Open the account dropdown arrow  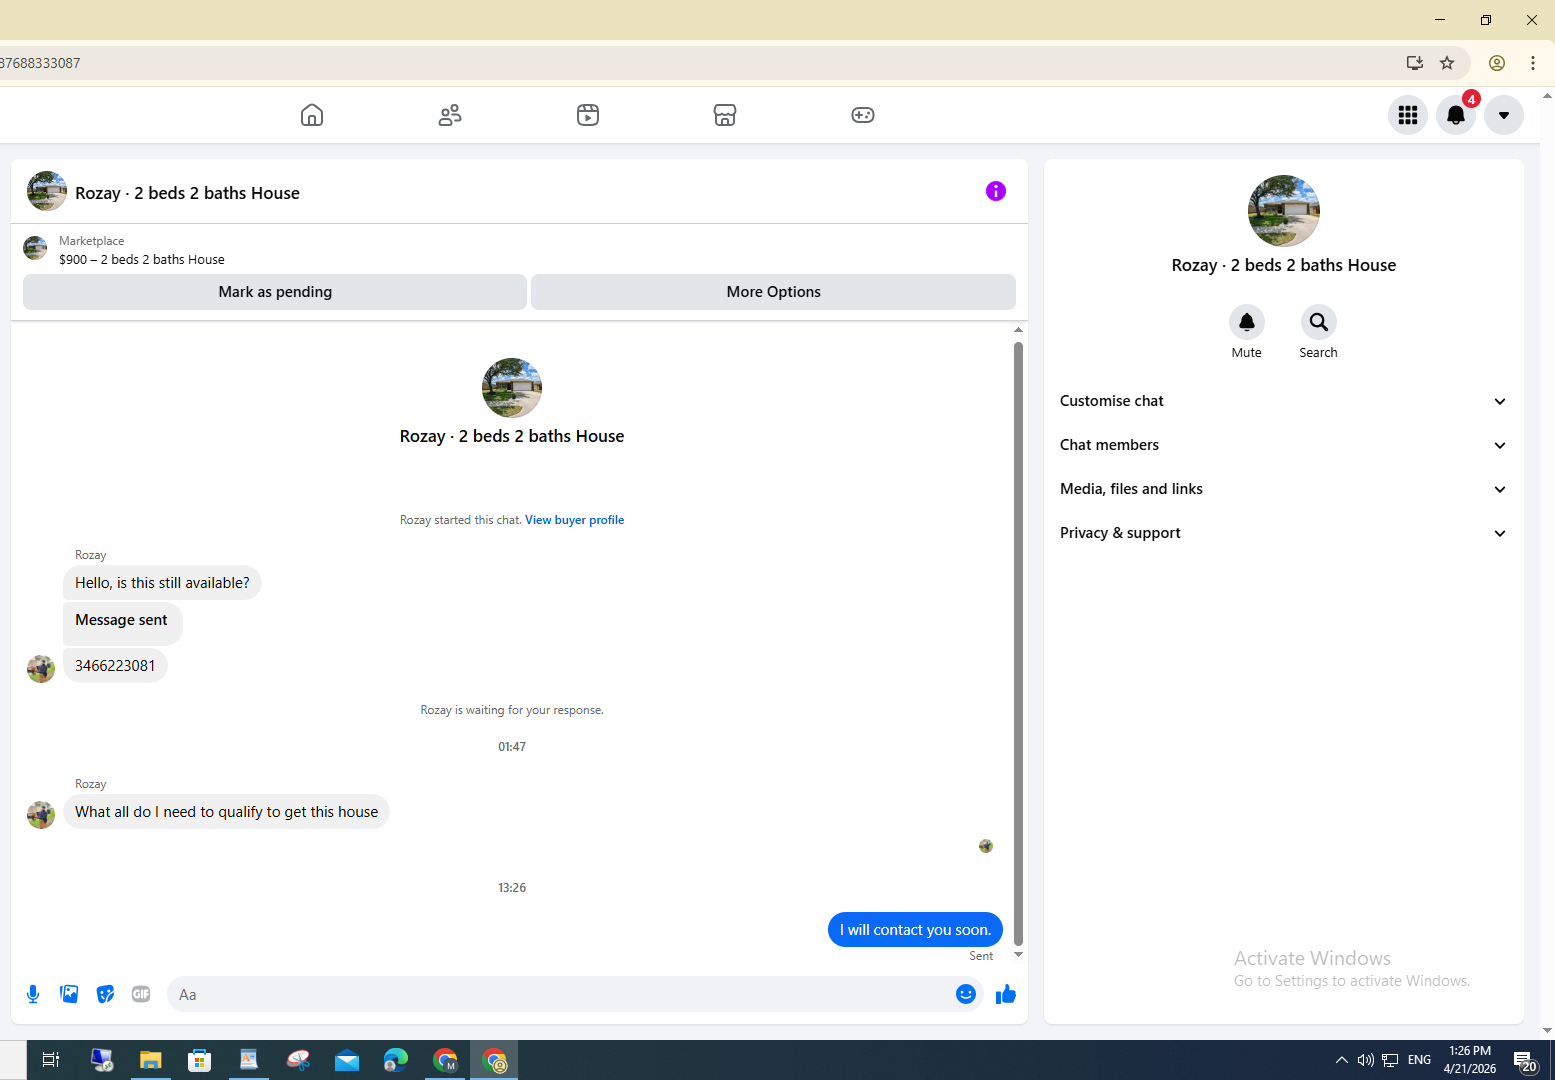pyautogui.click(x=1504, y=115)
